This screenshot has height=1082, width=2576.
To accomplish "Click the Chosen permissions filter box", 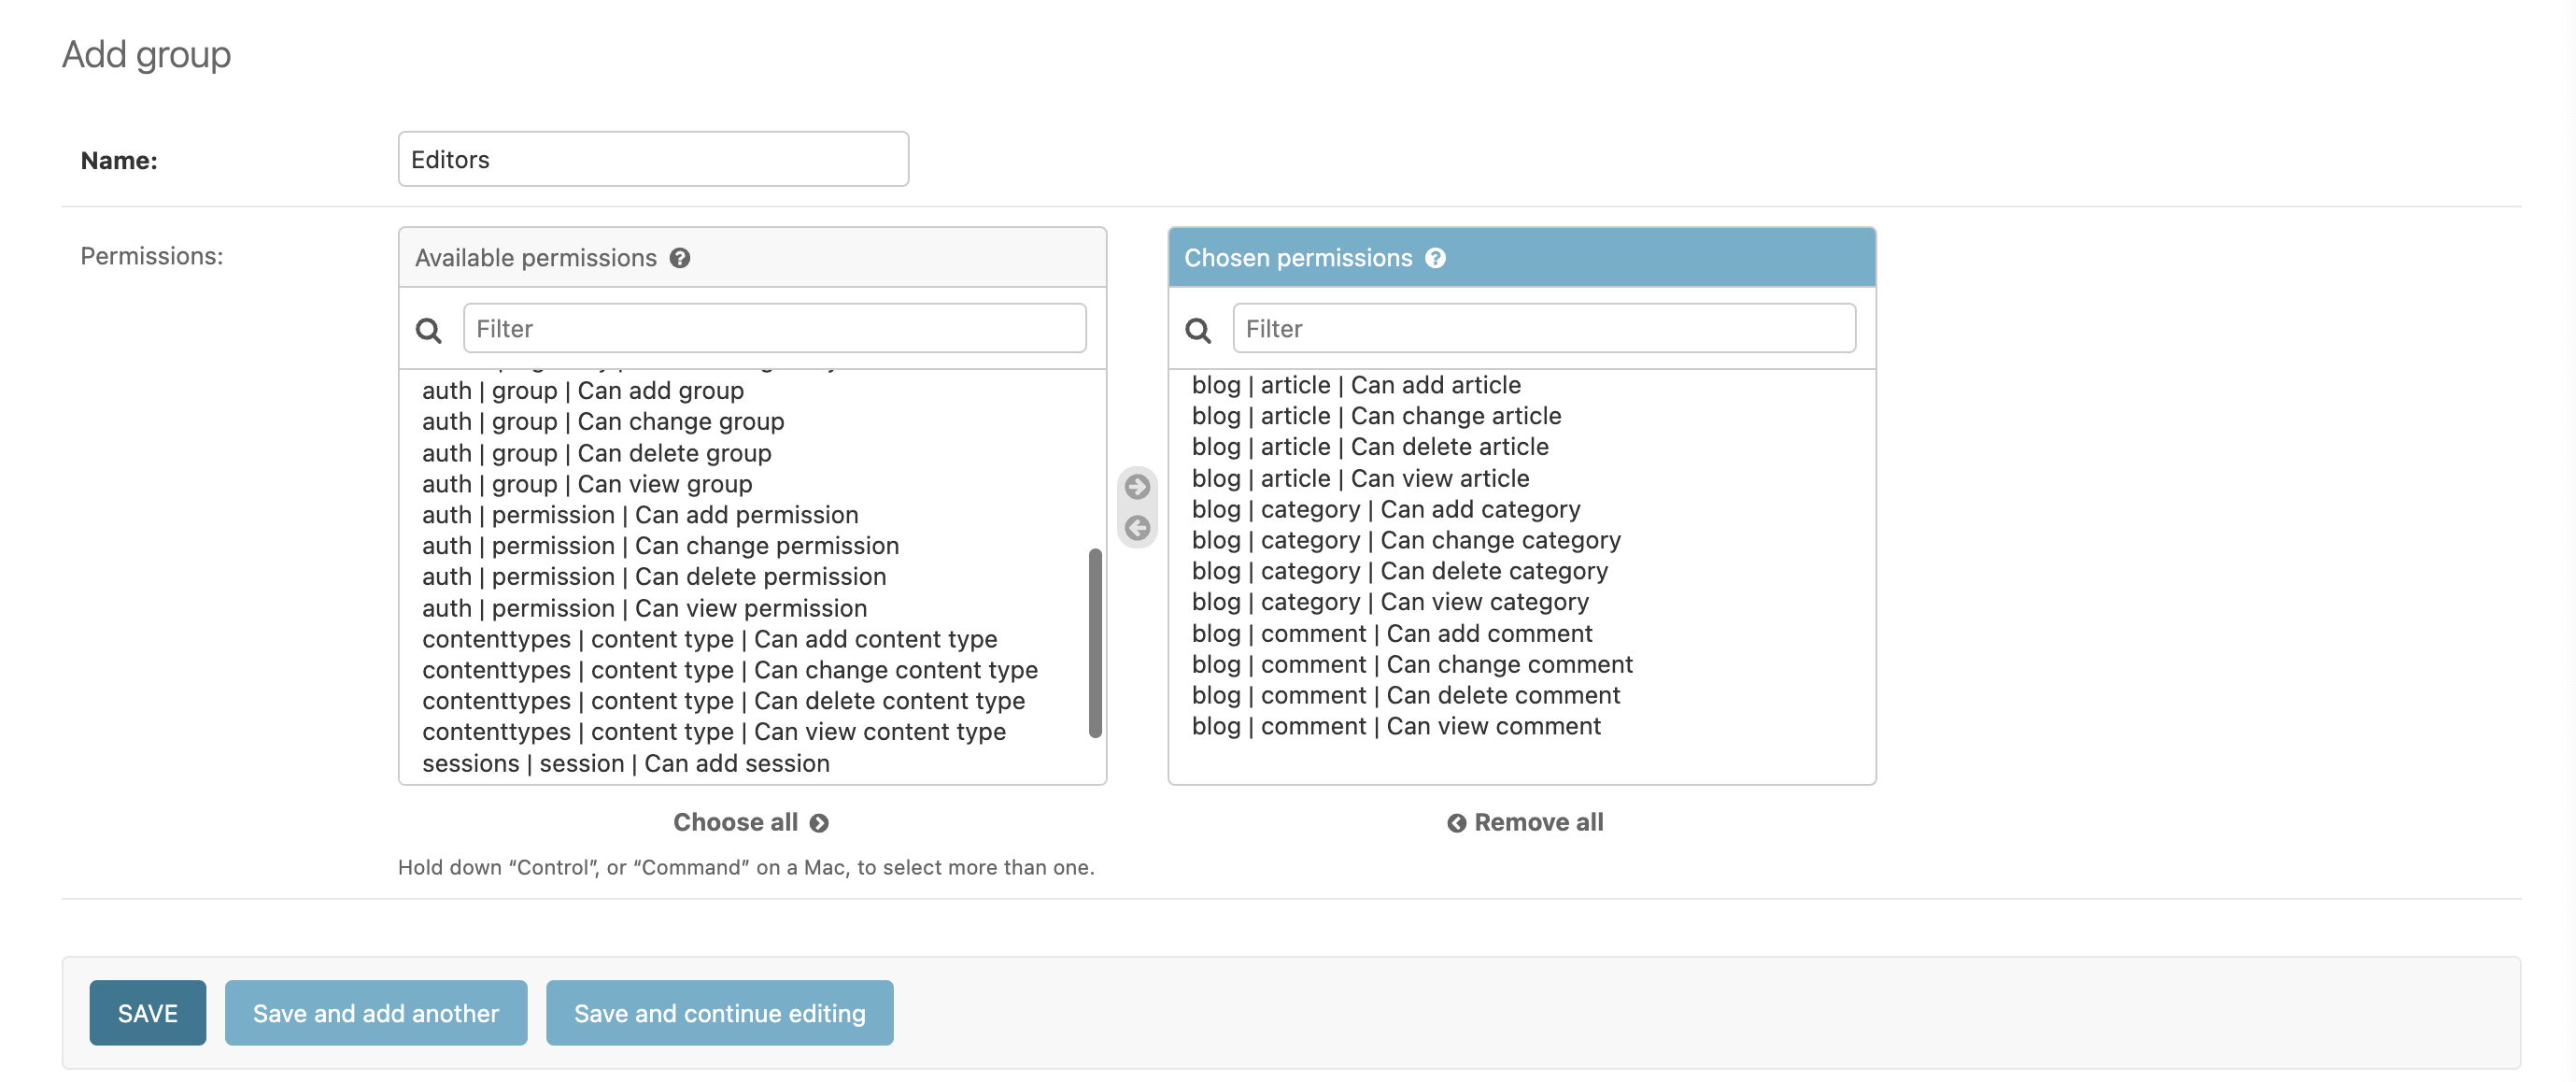I will [1544, 328].
